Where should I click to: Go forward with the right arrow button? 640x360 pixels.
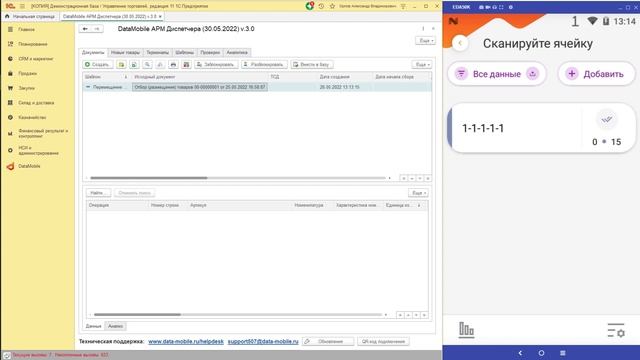coord(97,29)
